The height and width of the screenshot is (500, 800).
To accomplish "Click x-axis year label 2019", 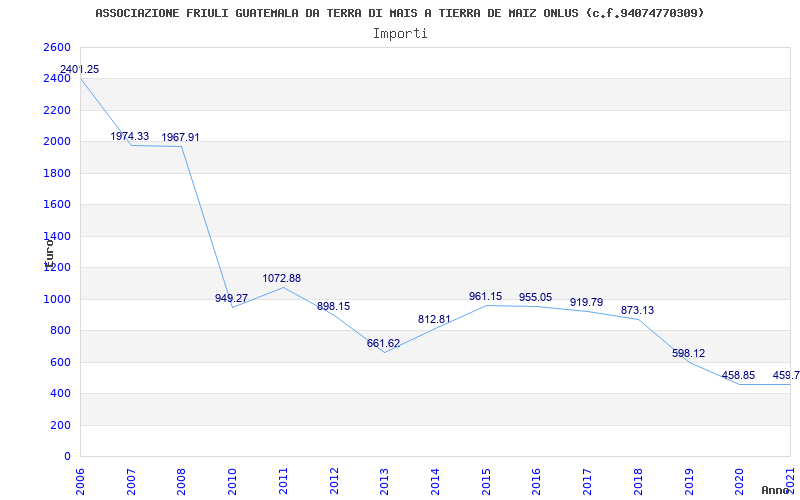I will [688, 481].
